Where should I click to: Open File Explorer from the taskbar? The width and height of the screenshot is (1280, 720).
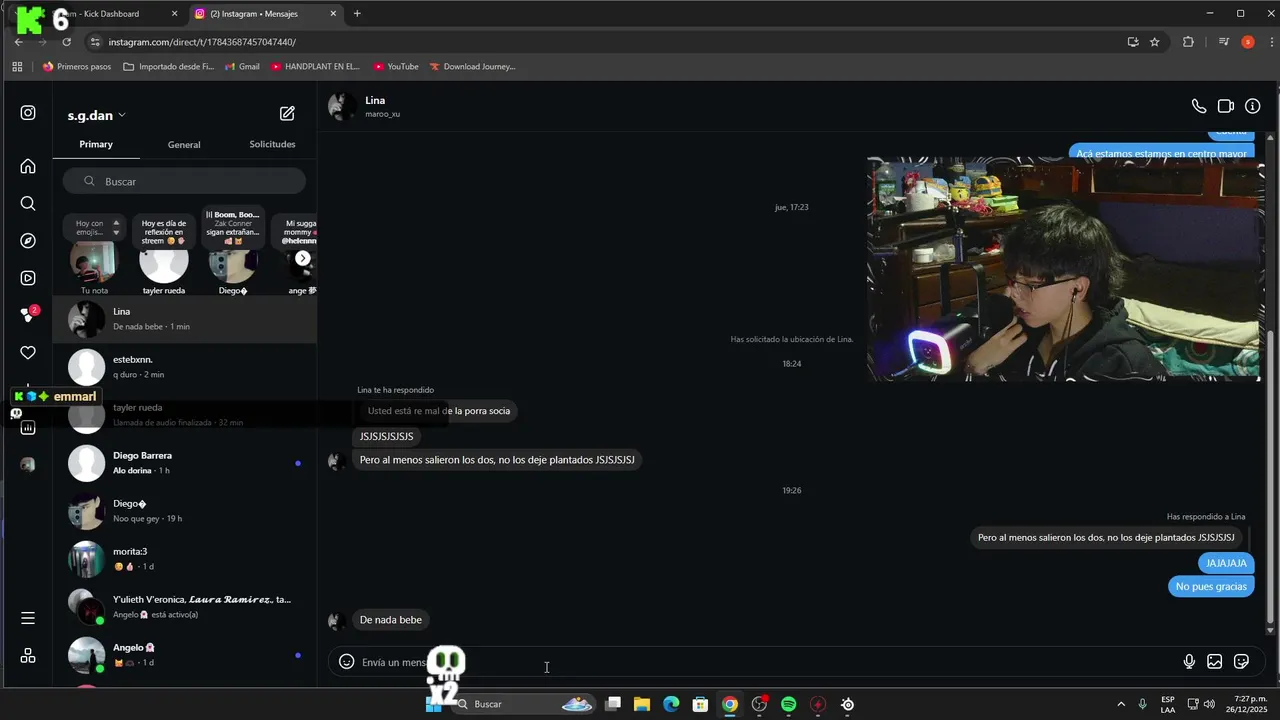[642, 704]
